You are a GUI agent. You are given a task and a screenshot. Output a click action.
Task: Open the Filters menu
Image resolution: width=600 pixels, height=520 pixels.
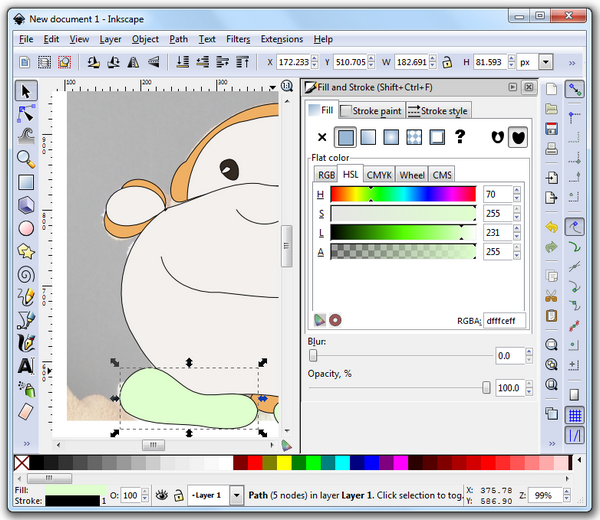238,39
